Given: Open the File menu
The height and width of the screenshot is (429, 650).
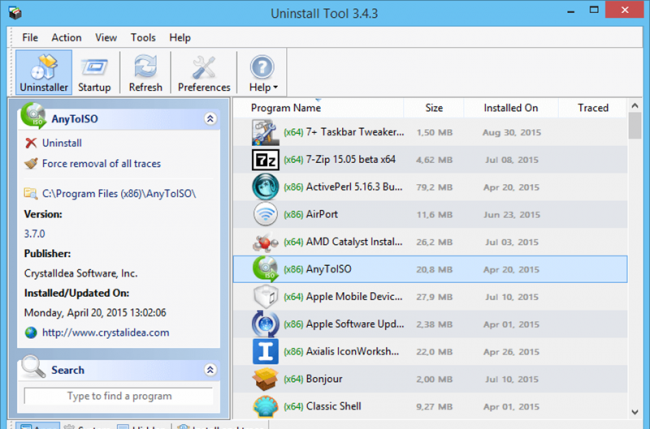Looking at the screenshot, I should (x=30, y=38).
